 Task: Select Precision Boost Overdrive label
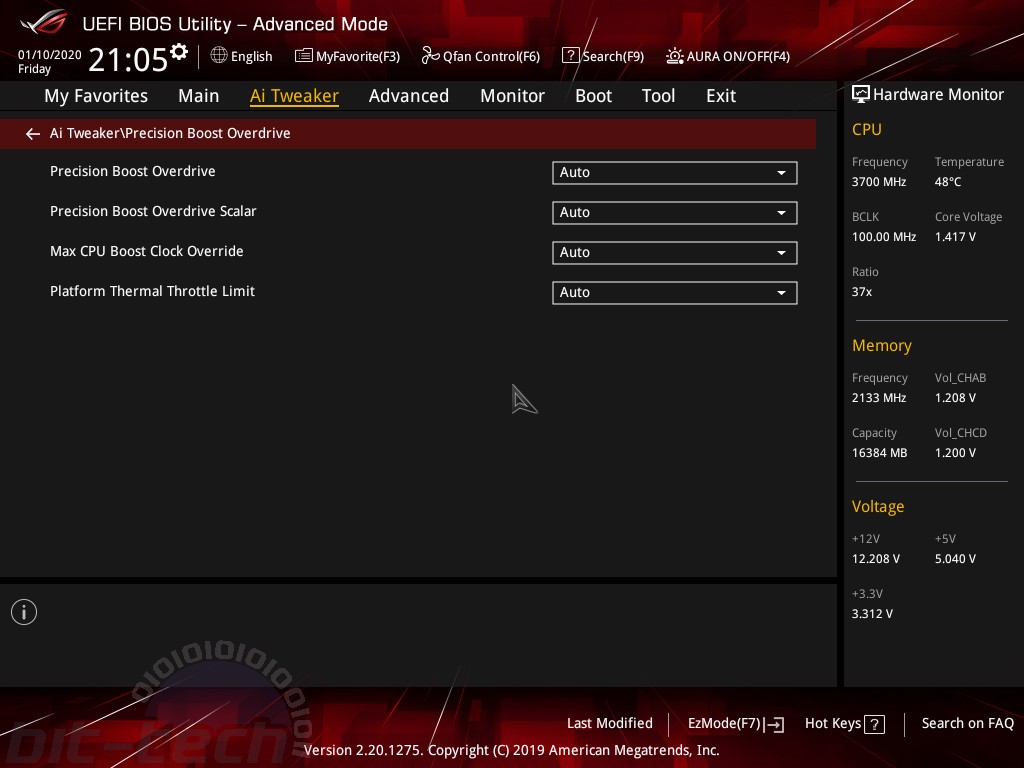coord(133,171)
